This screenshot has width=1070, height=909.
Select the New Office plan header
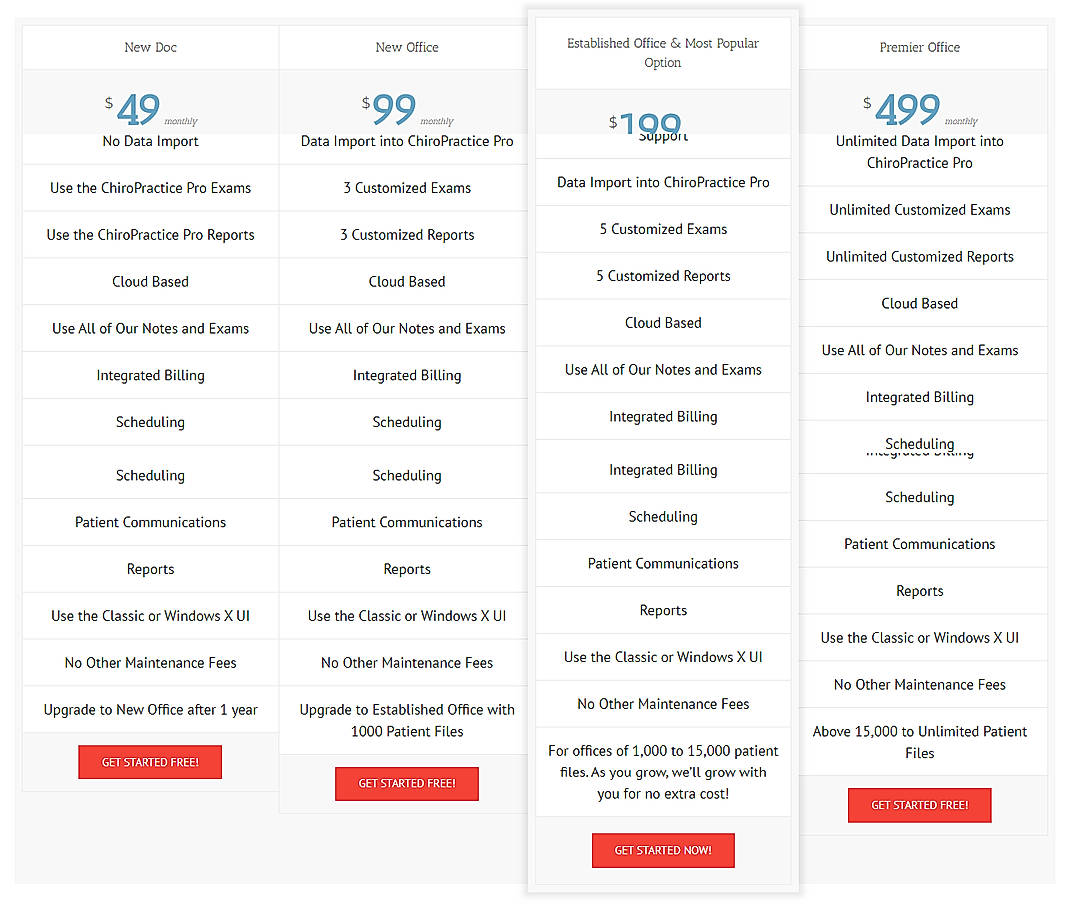tap(406, 47)
